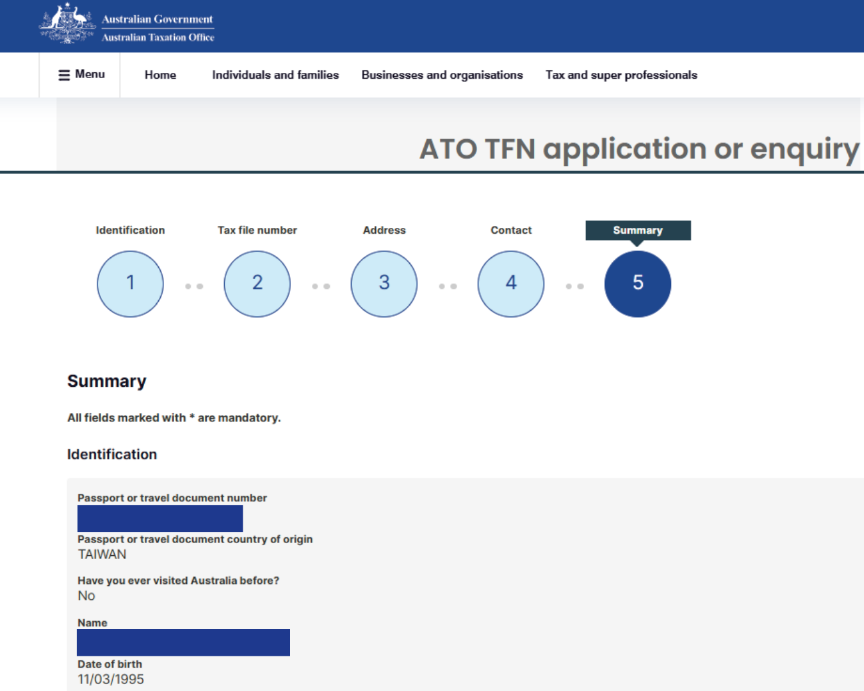The height and width of the screenshot is (691, 864).
Task: Click the Identification step label
Action: pos(130,230)
